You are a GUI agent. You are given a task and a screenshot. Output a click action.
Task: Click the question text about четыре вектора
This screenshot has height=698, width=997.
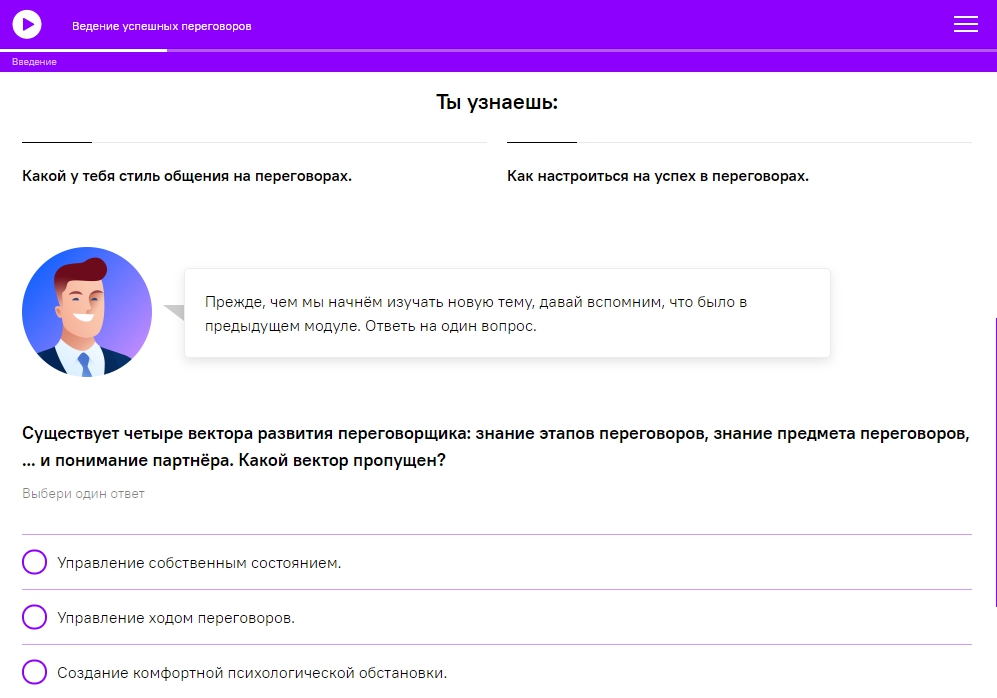[496, 448]
